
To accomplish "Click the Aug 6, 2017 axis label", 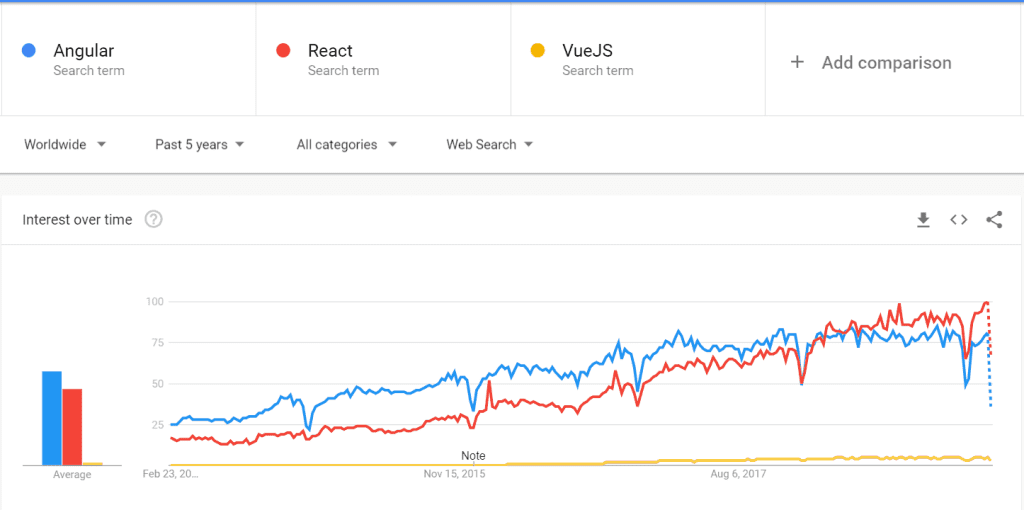I will [737, 474].
